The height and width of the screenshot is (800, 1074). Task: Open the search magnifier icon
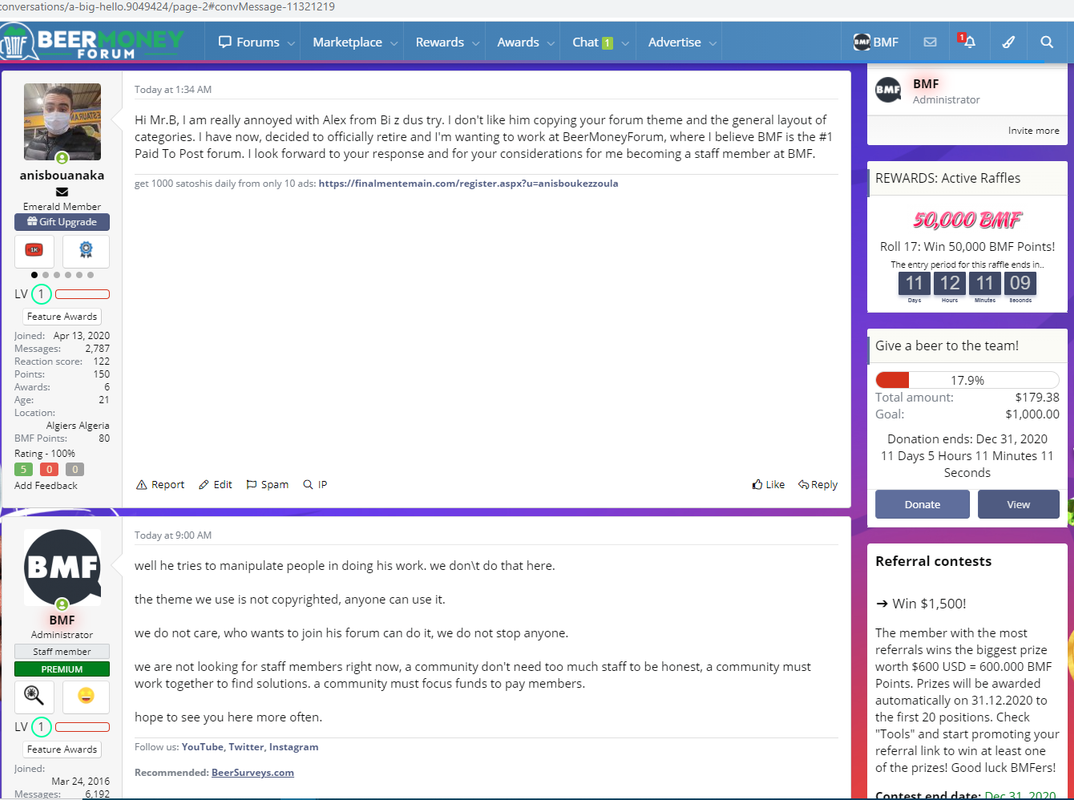(x=1047, y=42)
